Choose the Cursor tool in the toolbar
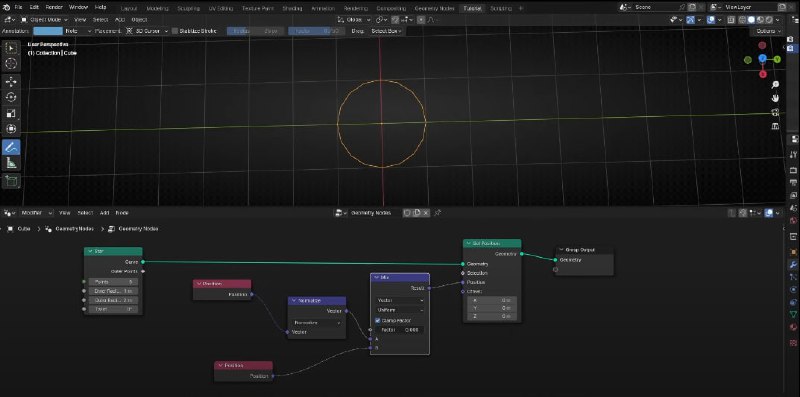Image resolution: width=800 pixels, height=397 pixels. click(x=11, y=64)
